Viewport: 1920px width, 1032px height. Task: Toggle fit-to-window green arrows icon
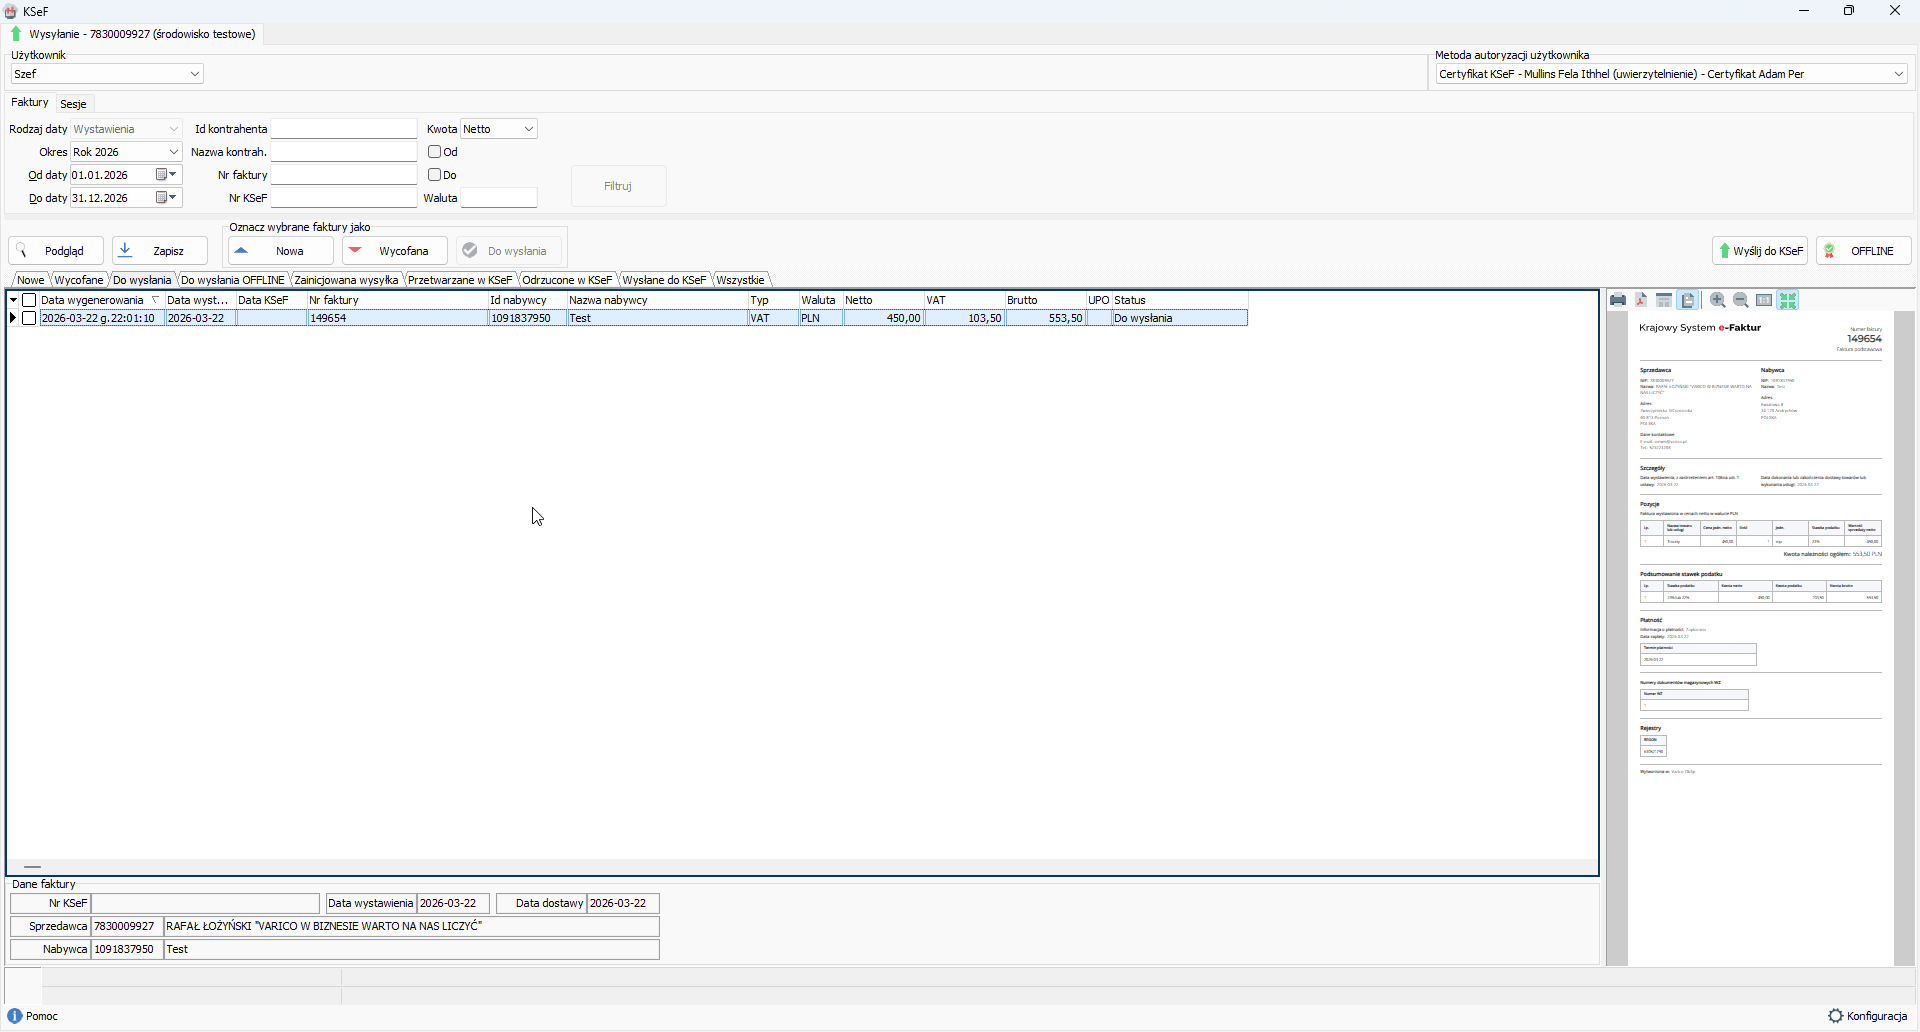point(1788,300)
